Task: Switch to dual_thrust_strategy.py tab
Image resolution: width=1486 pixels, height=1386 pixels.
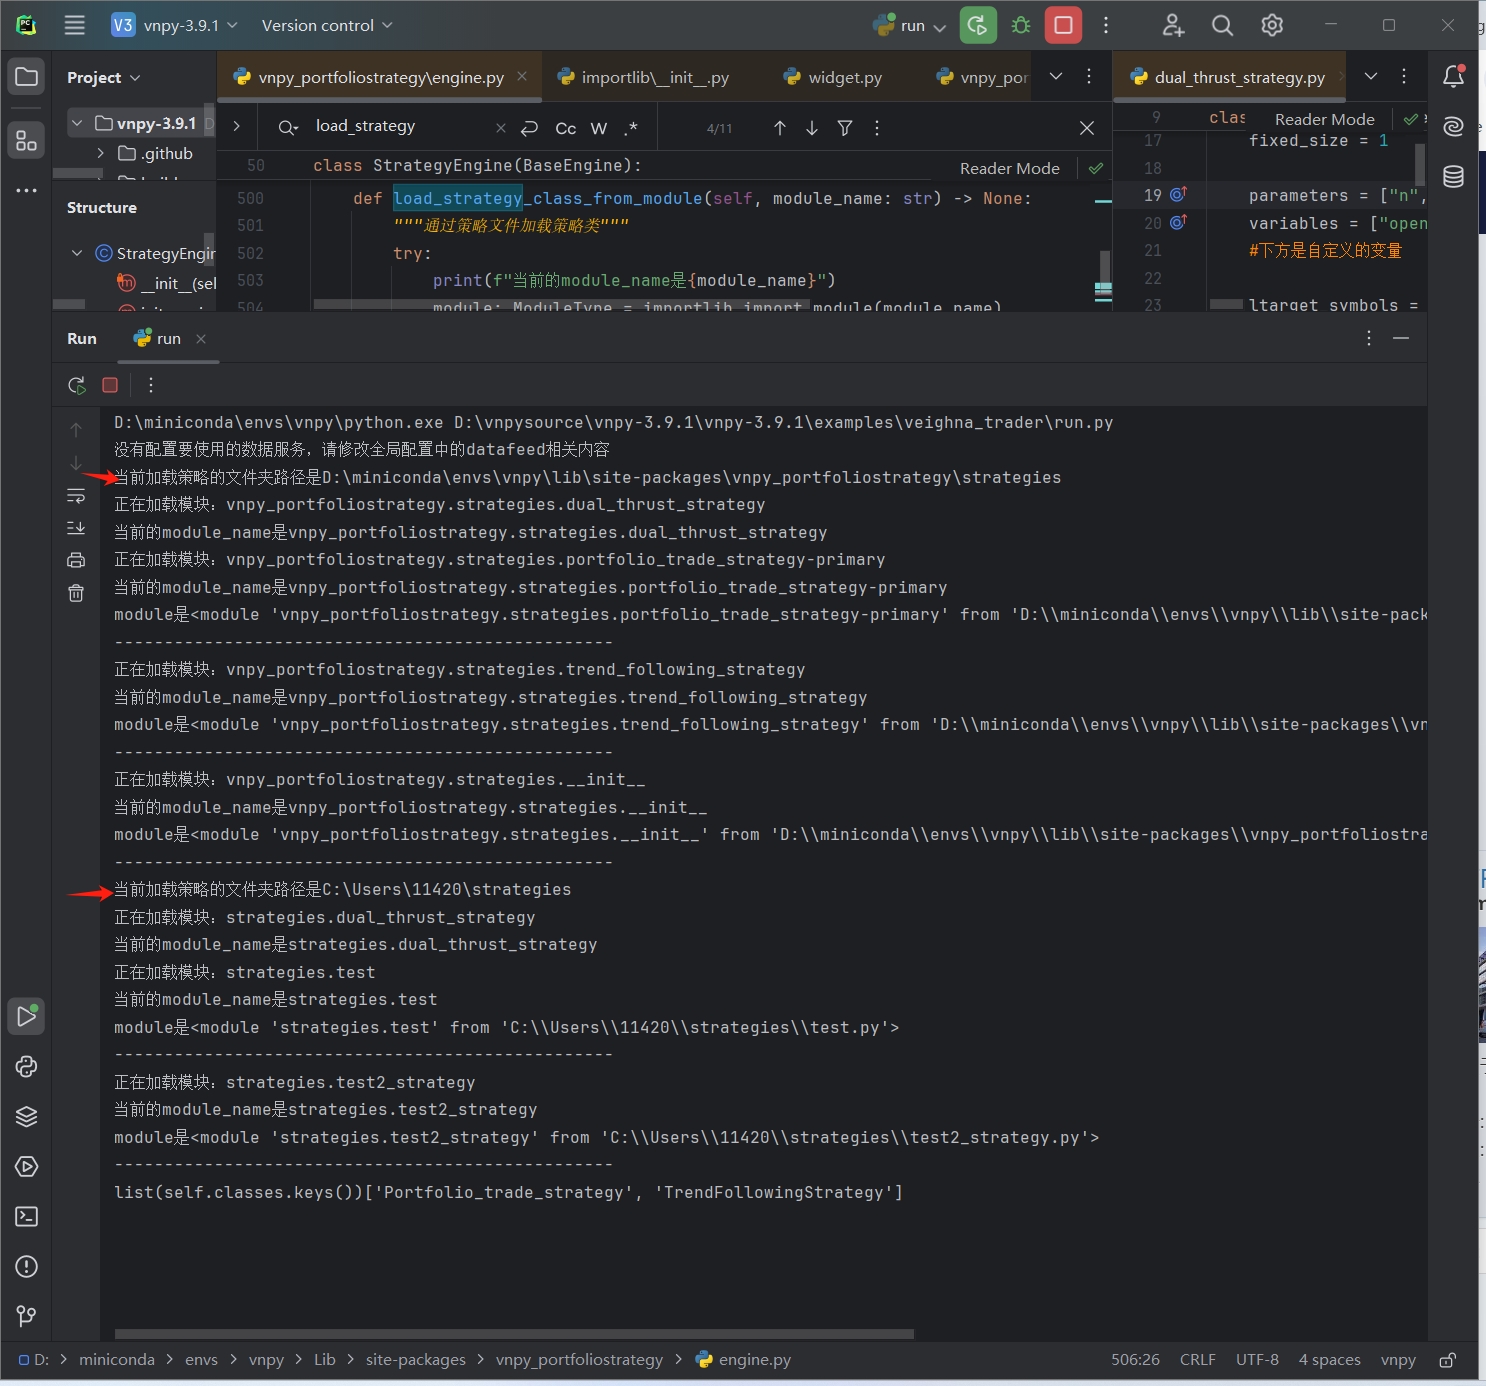Action: pyautogui.click(x=1227, y=77)
